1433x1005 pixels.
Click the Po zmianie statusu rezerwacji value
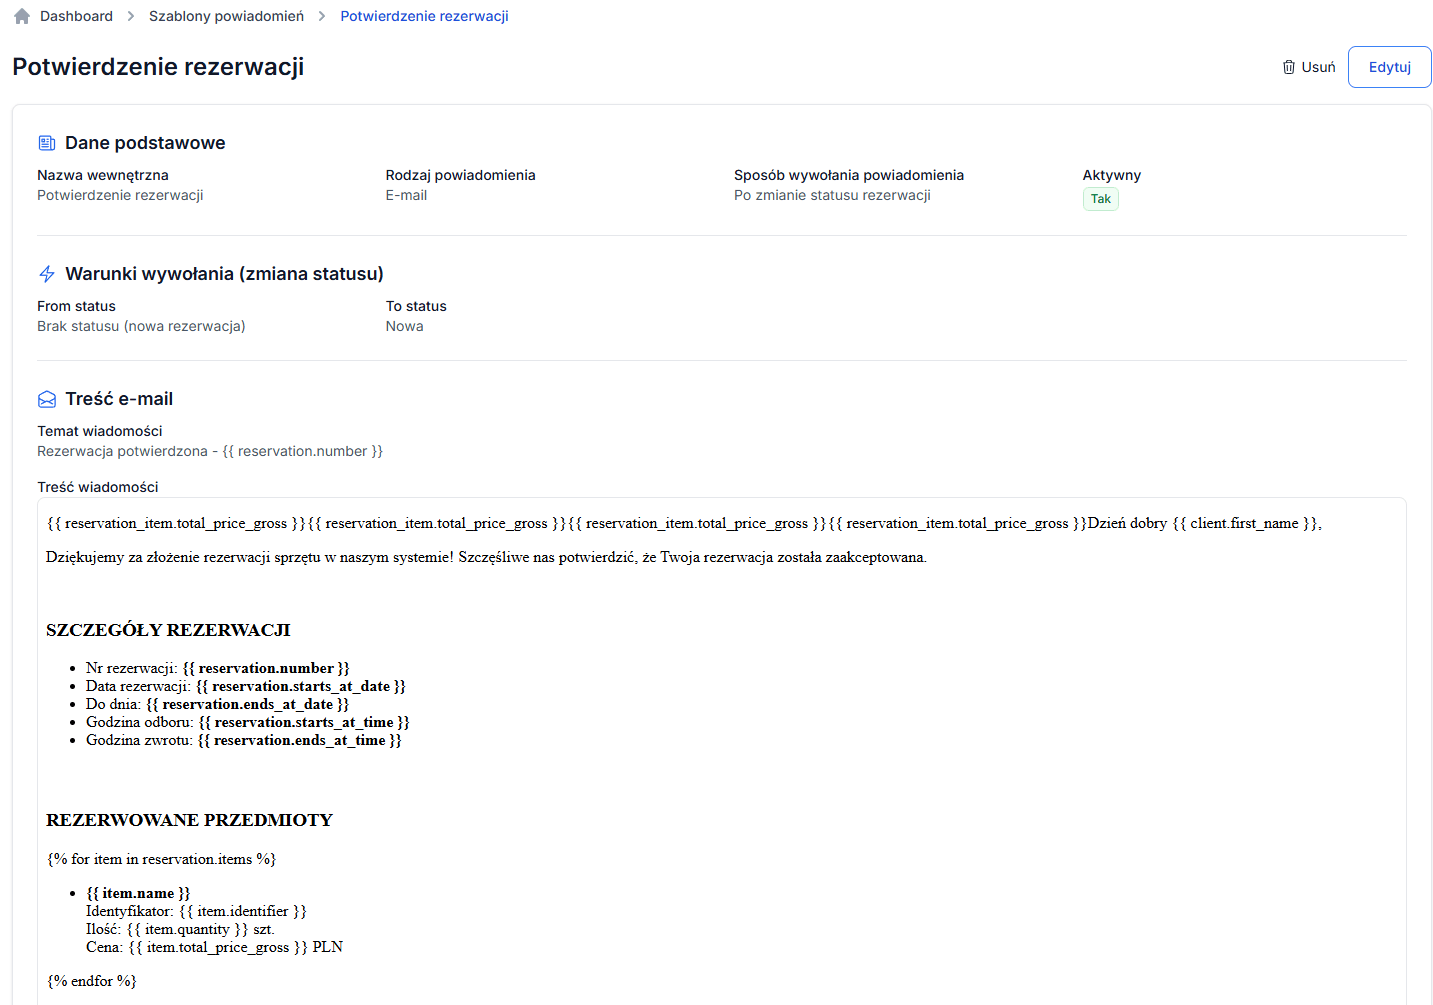pos(832,195)
